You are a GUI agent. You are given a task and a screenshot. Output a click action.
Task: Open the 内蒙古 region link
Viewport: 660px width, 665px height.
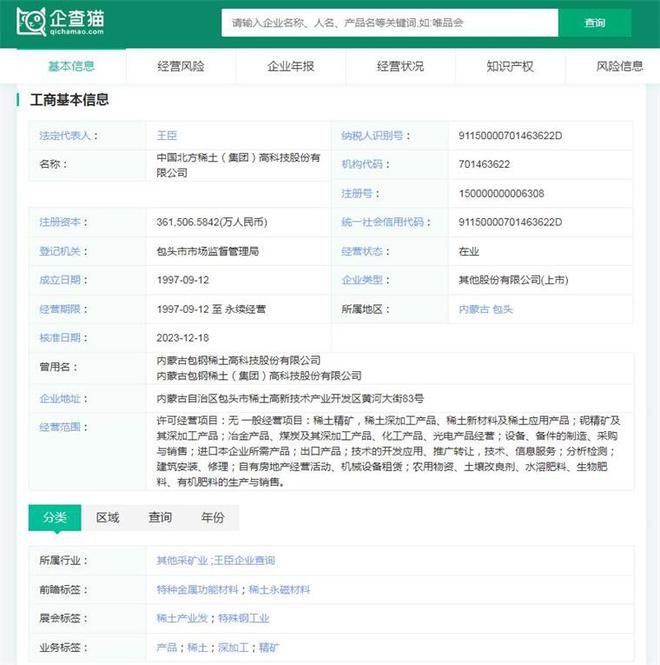pos(474,309)
